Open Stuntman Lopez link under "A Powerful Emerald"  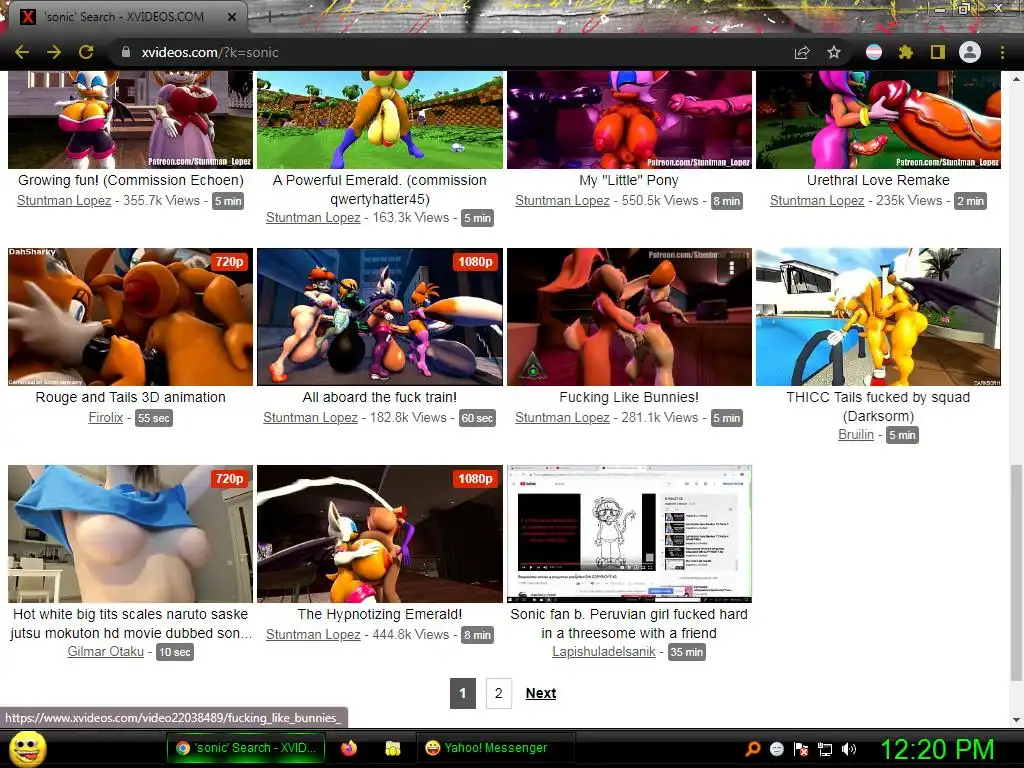point(313,217)
